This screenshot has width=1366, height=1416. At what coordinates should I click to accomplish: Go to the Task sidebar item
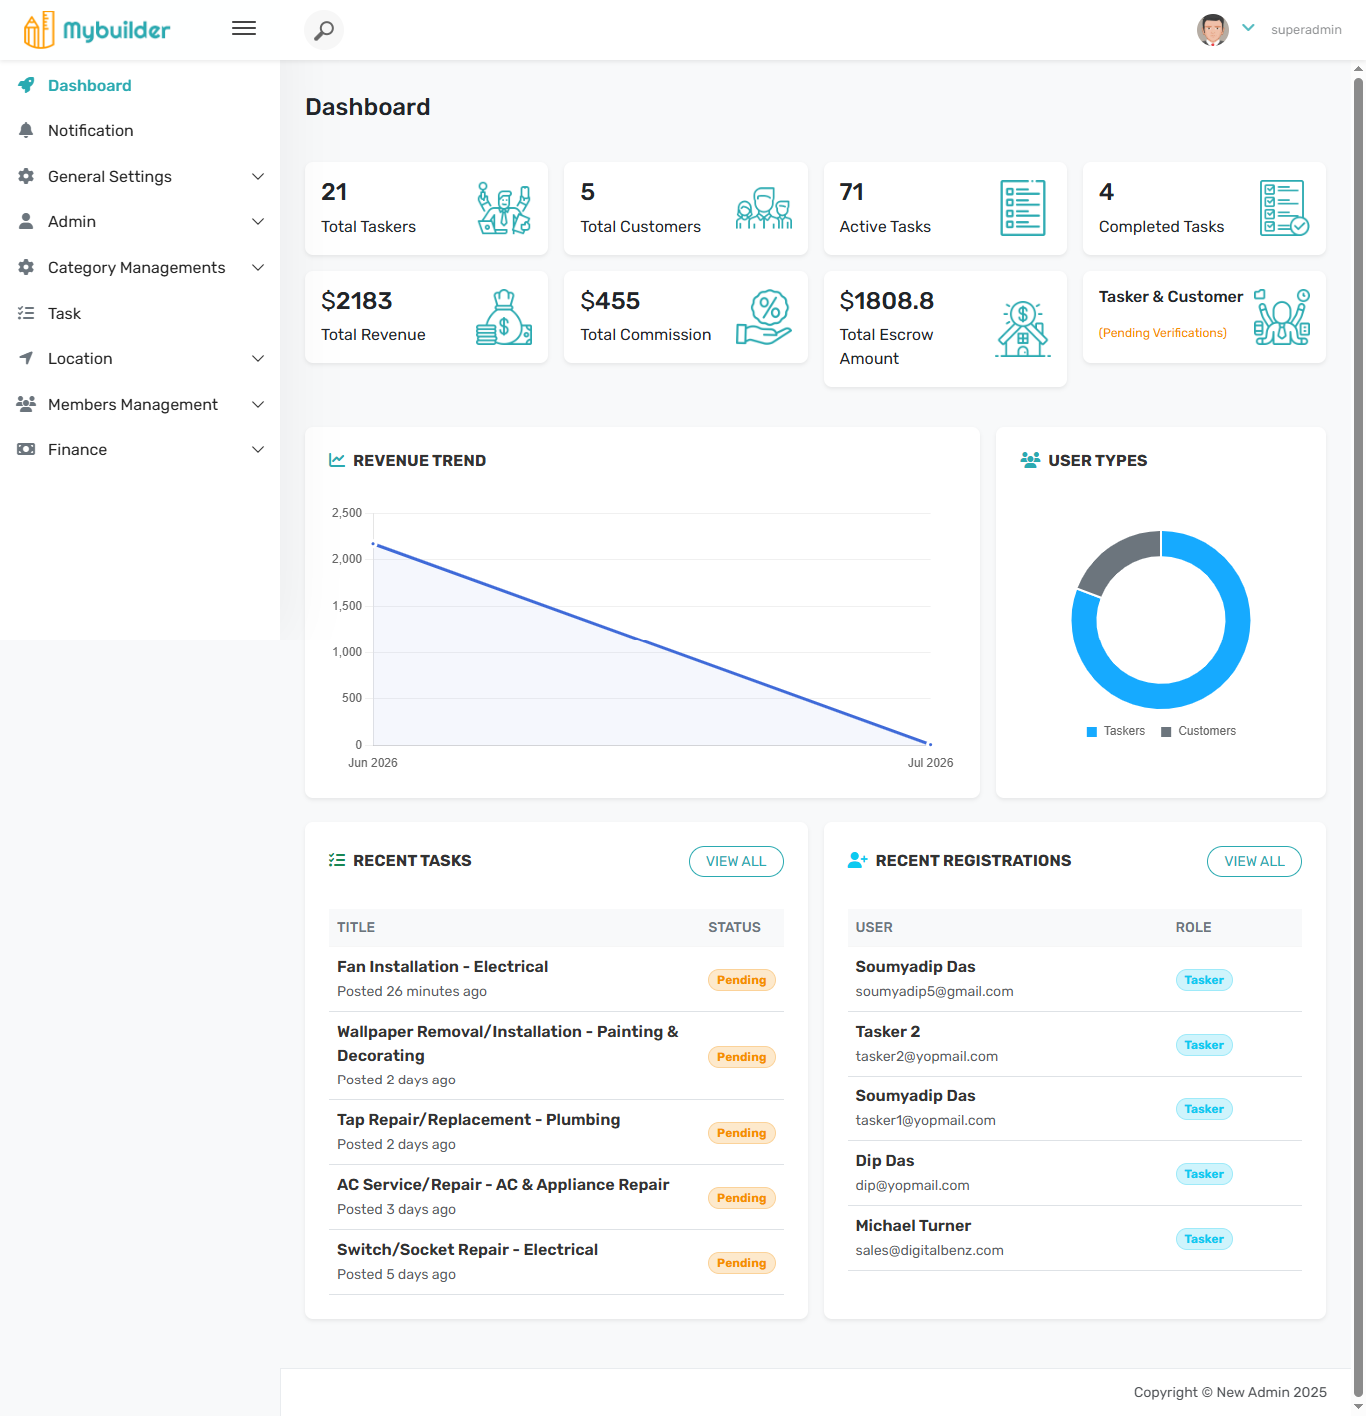[x=140, y=313]
